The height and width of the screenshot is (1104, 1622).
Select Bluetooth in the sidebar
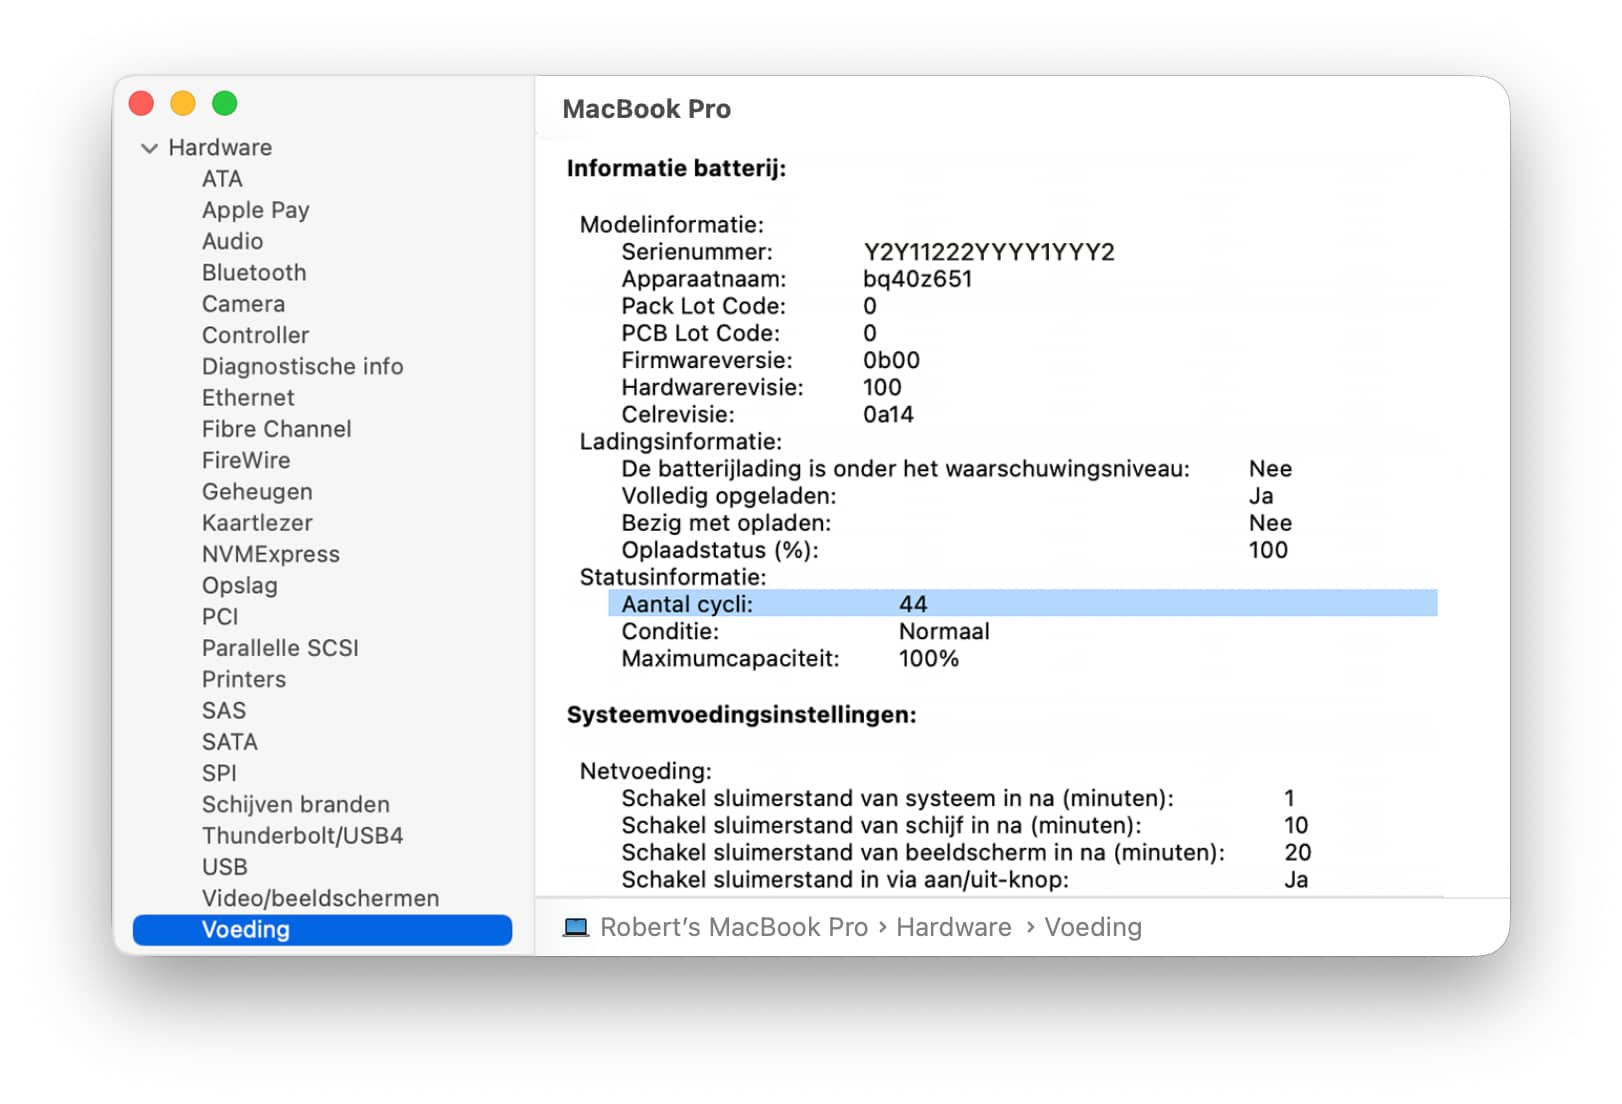coord(254,273)
